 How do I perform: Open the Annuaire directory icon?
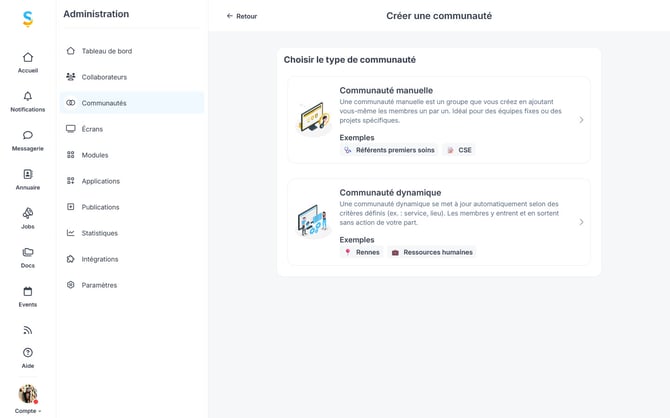28,174
